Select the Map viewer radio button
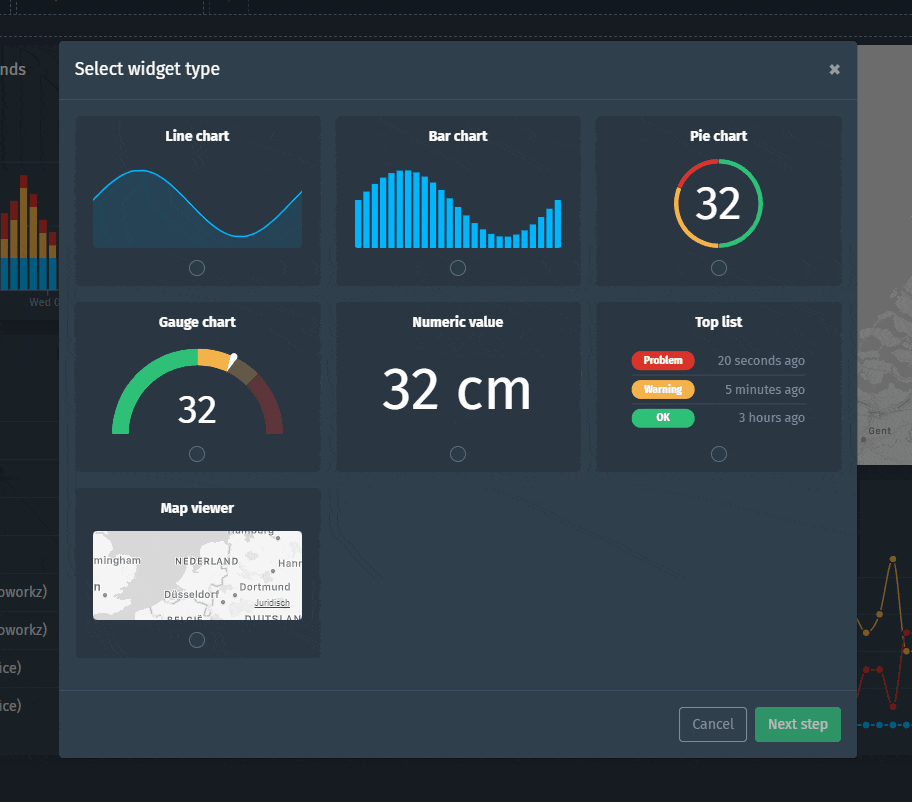The height and width of the screenshot is (802, 912). [x=197, y=639]
